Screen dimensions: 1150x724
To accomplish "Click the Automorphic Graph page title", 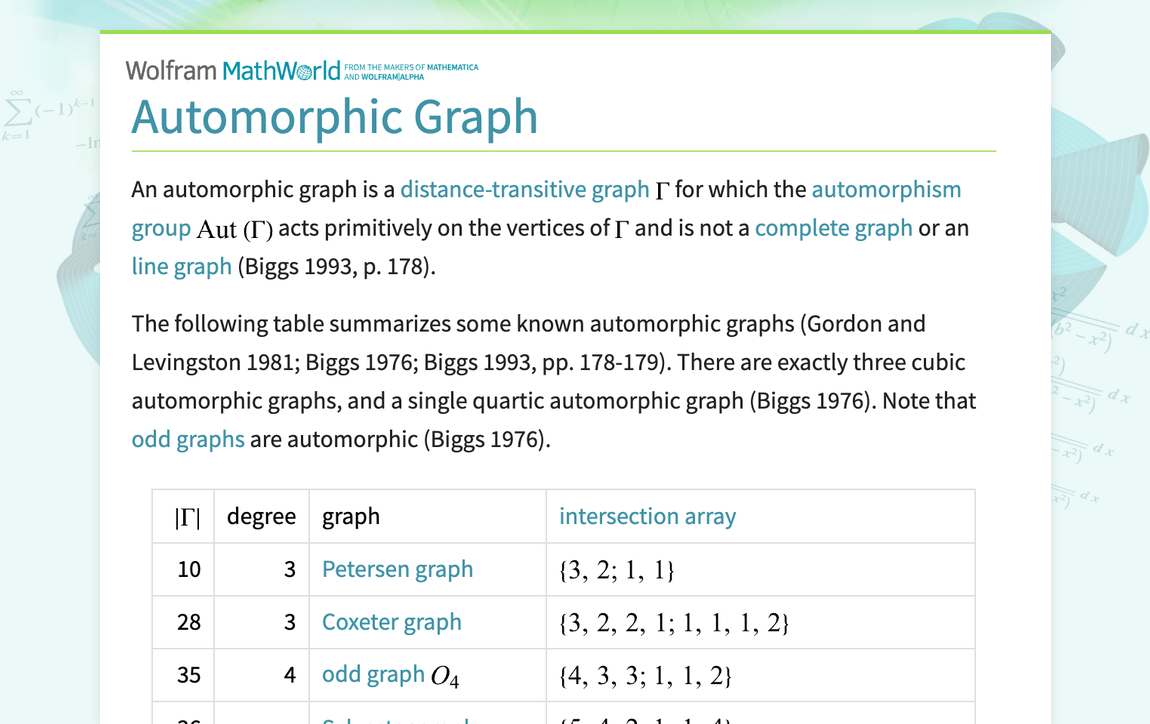I will (x=335, y=117).
